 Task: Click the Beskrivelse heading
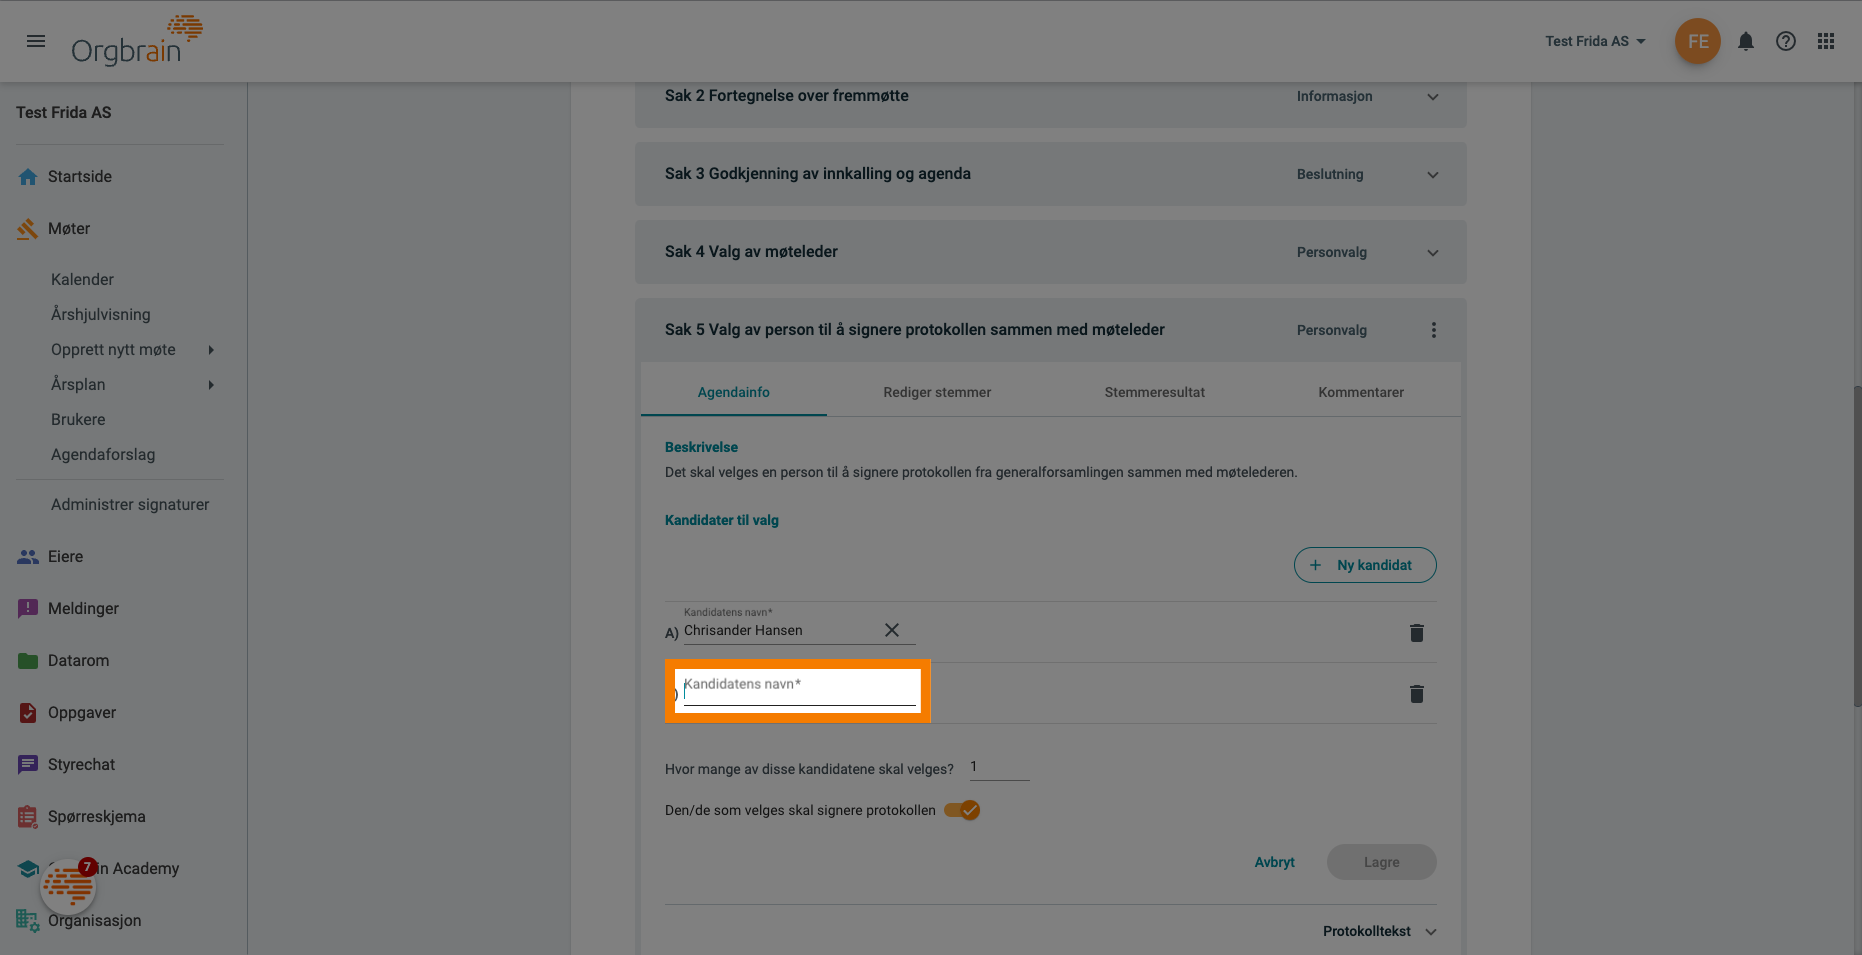pos(701,447)
